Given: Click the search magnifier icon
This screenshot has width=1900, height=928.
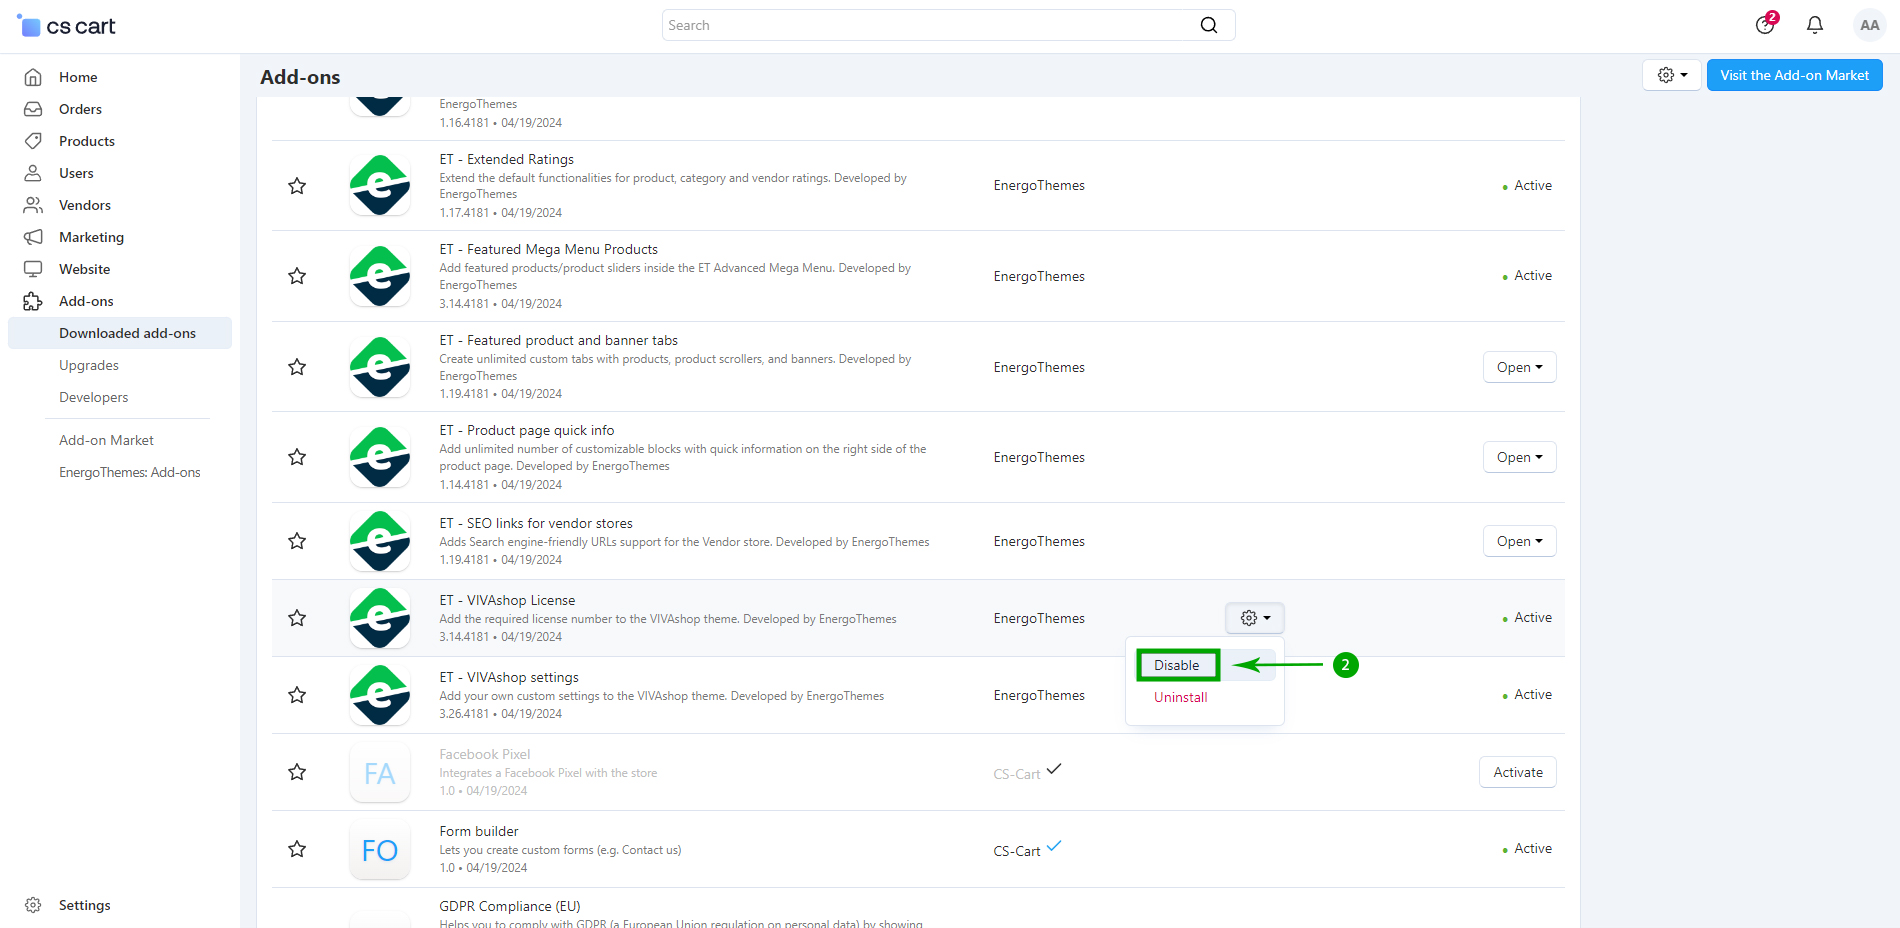Looking at the screenshot, I should [x=1208, y=25].
